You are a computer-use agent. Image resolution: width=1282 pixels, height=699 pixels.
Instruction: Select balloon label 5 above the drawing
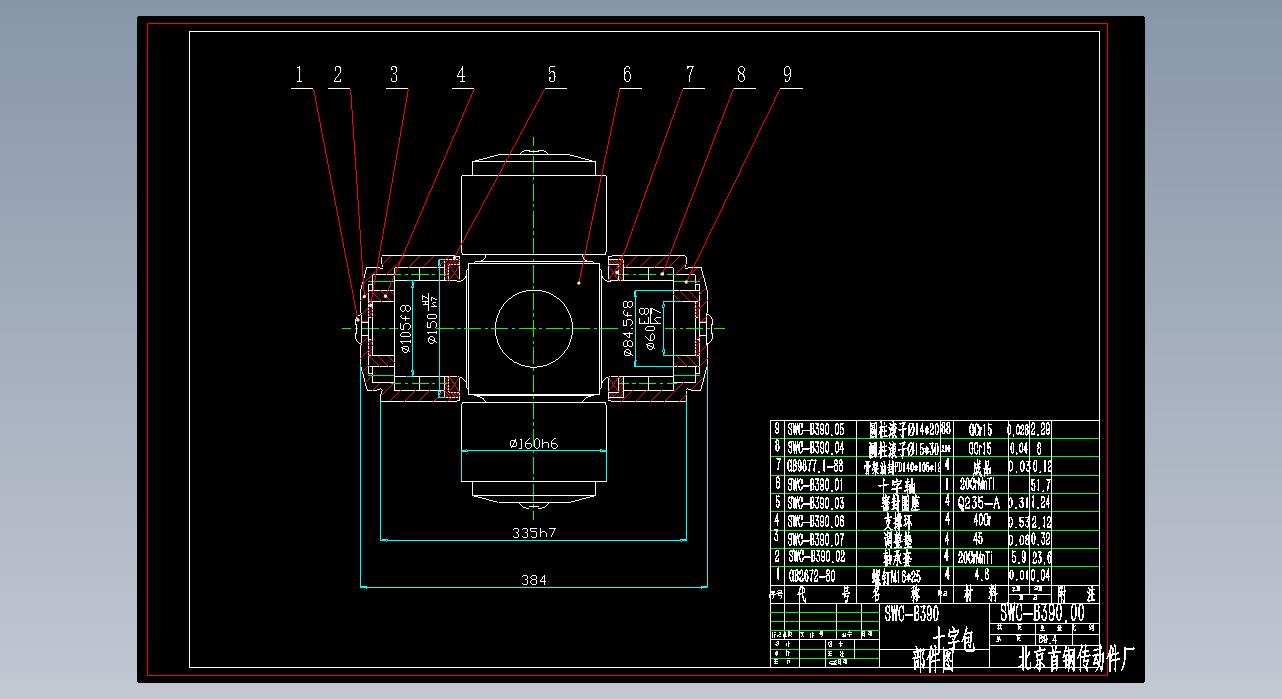coord(551,74)
